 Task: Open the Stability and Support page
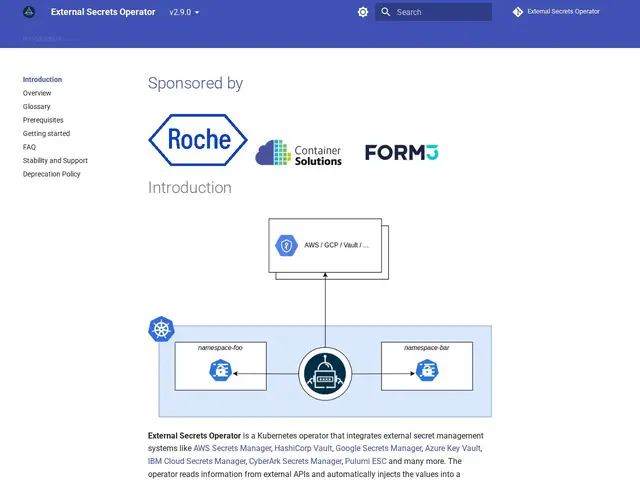point(55,160)
